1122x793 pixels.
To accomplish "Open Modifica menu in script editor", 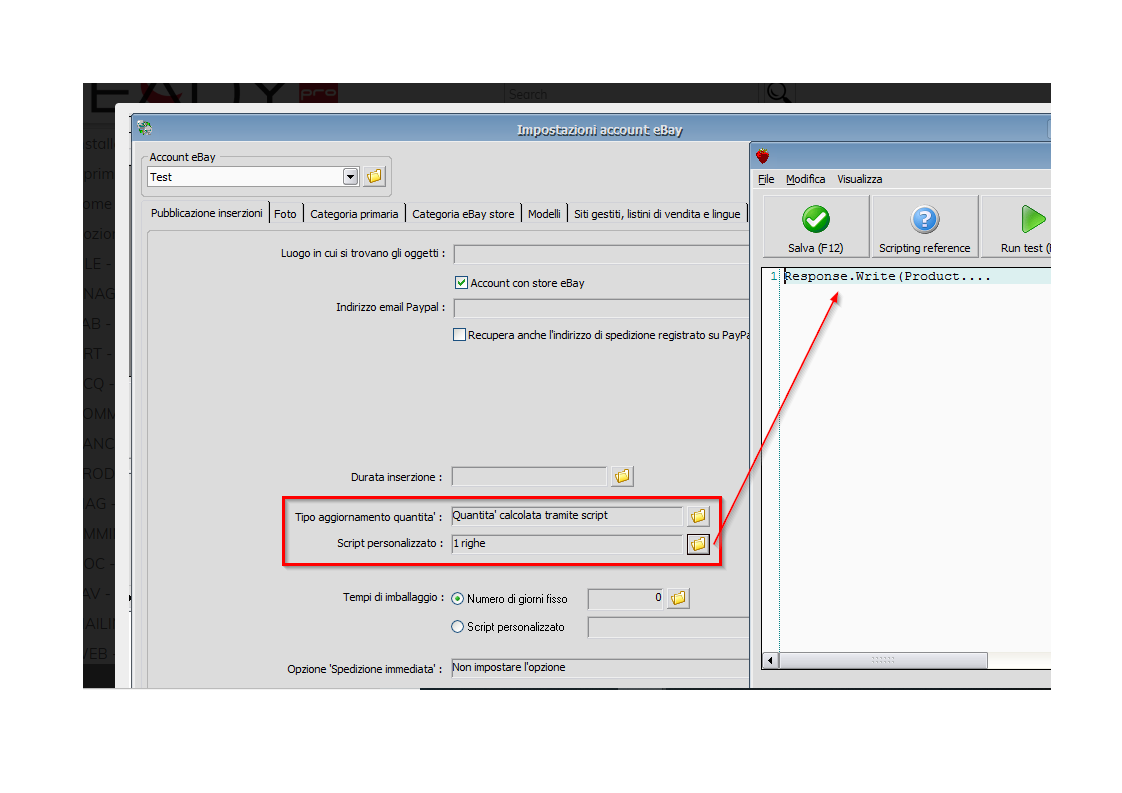I will tap(805, 179).
